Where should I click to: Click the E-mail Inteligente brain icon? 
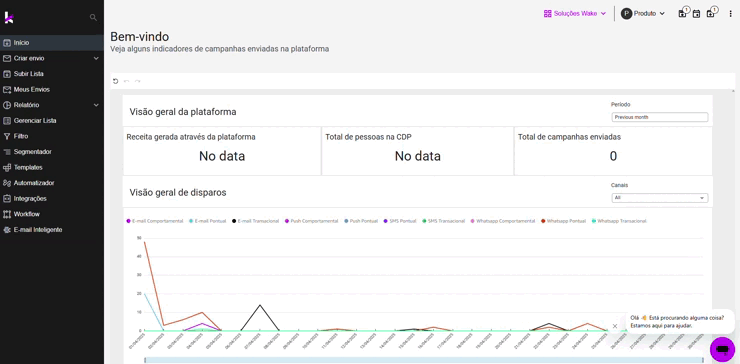(7, 230)
